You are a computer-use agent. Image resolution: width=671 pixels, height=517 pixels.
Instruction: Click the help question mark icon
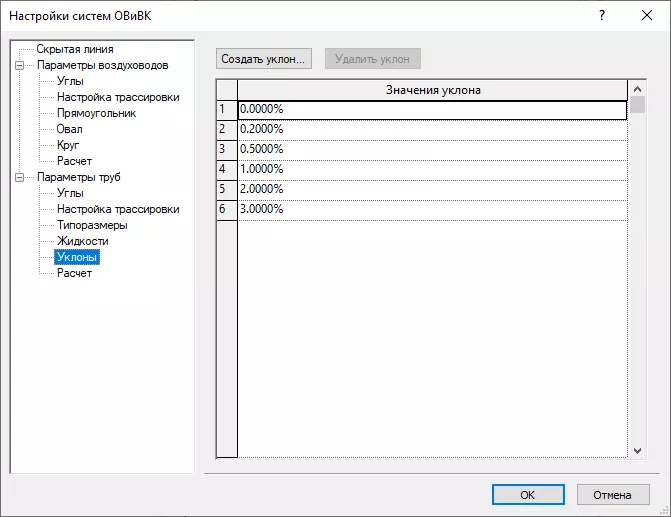pos(602,16)
